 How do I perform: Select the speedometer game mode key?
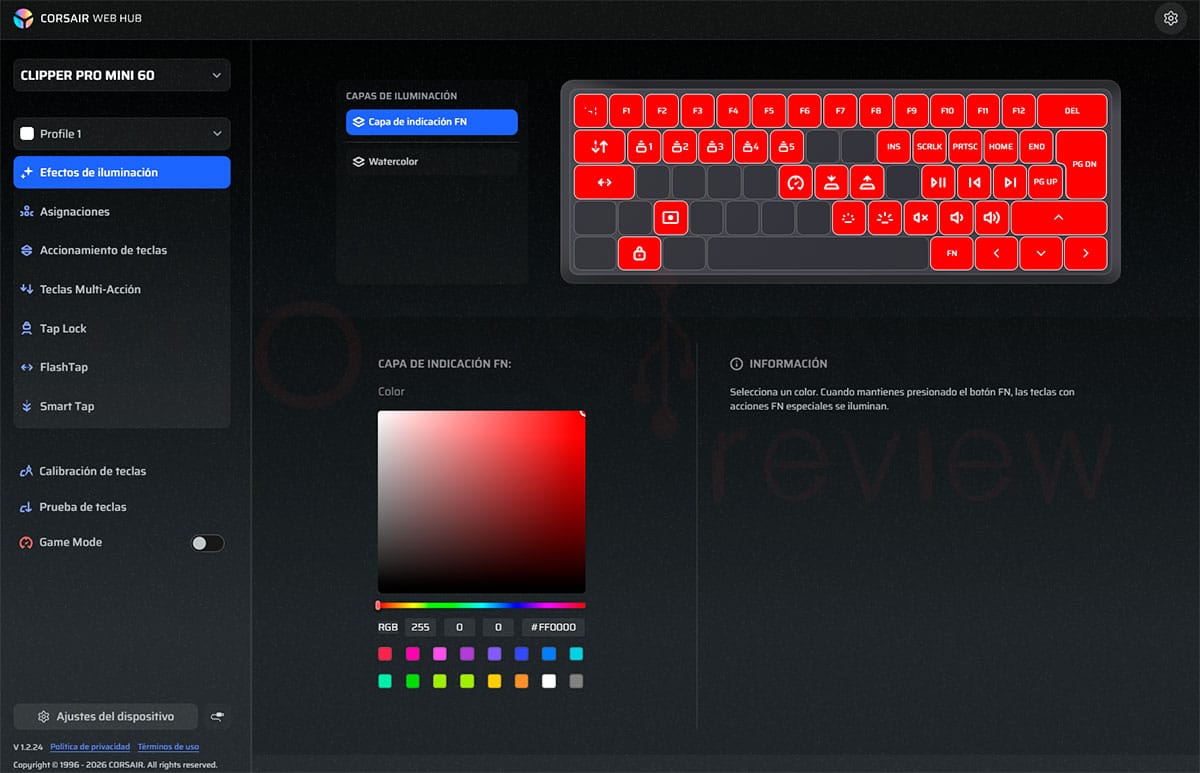click(796, 182)
